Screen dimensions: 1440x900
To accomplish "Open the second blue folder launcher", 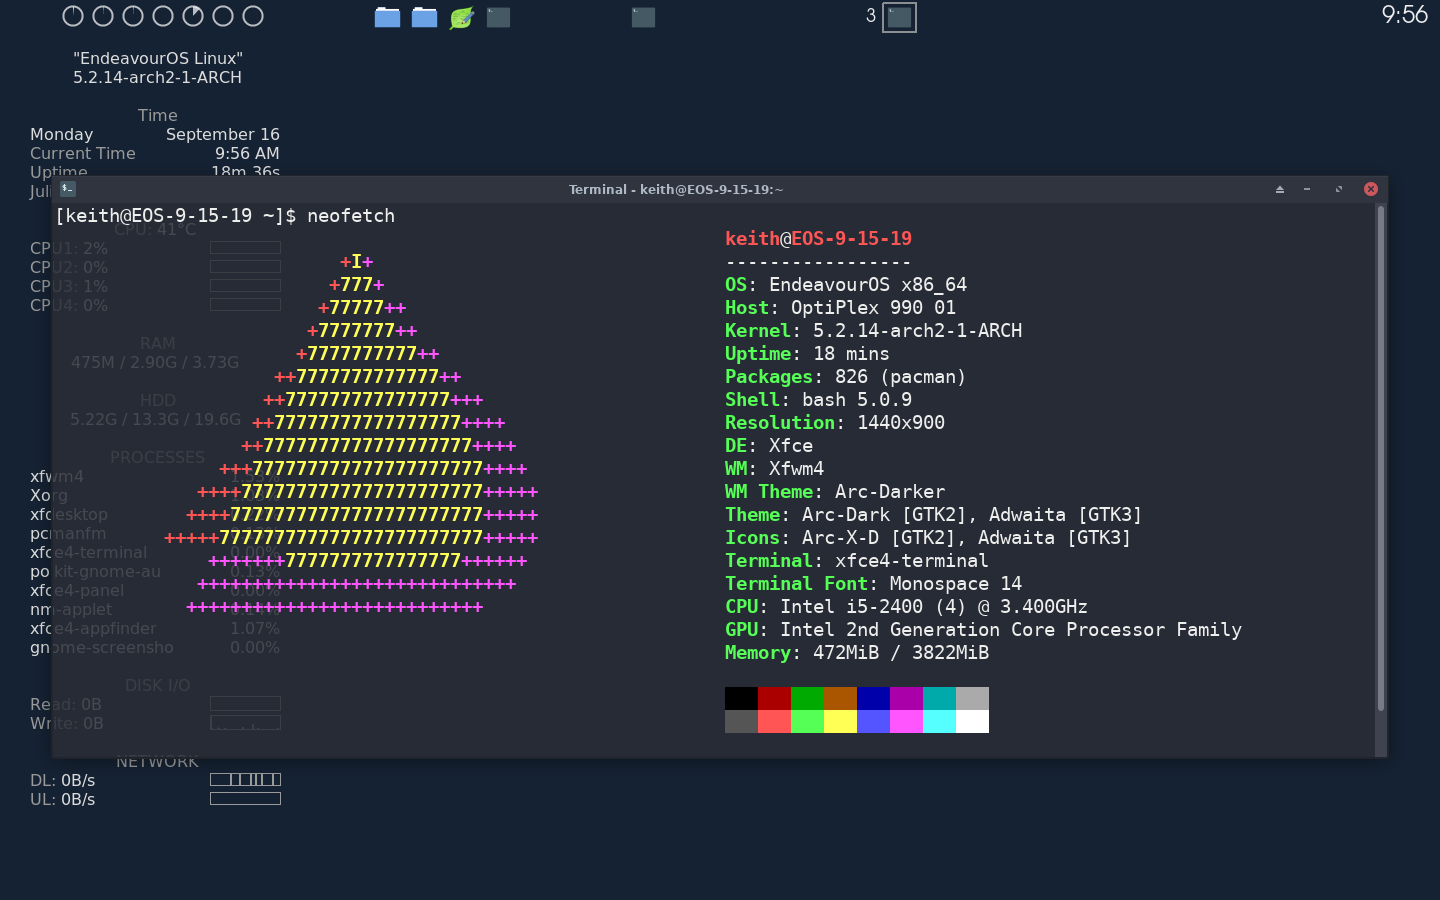I will pyautogui.click(x=424, y=17).
